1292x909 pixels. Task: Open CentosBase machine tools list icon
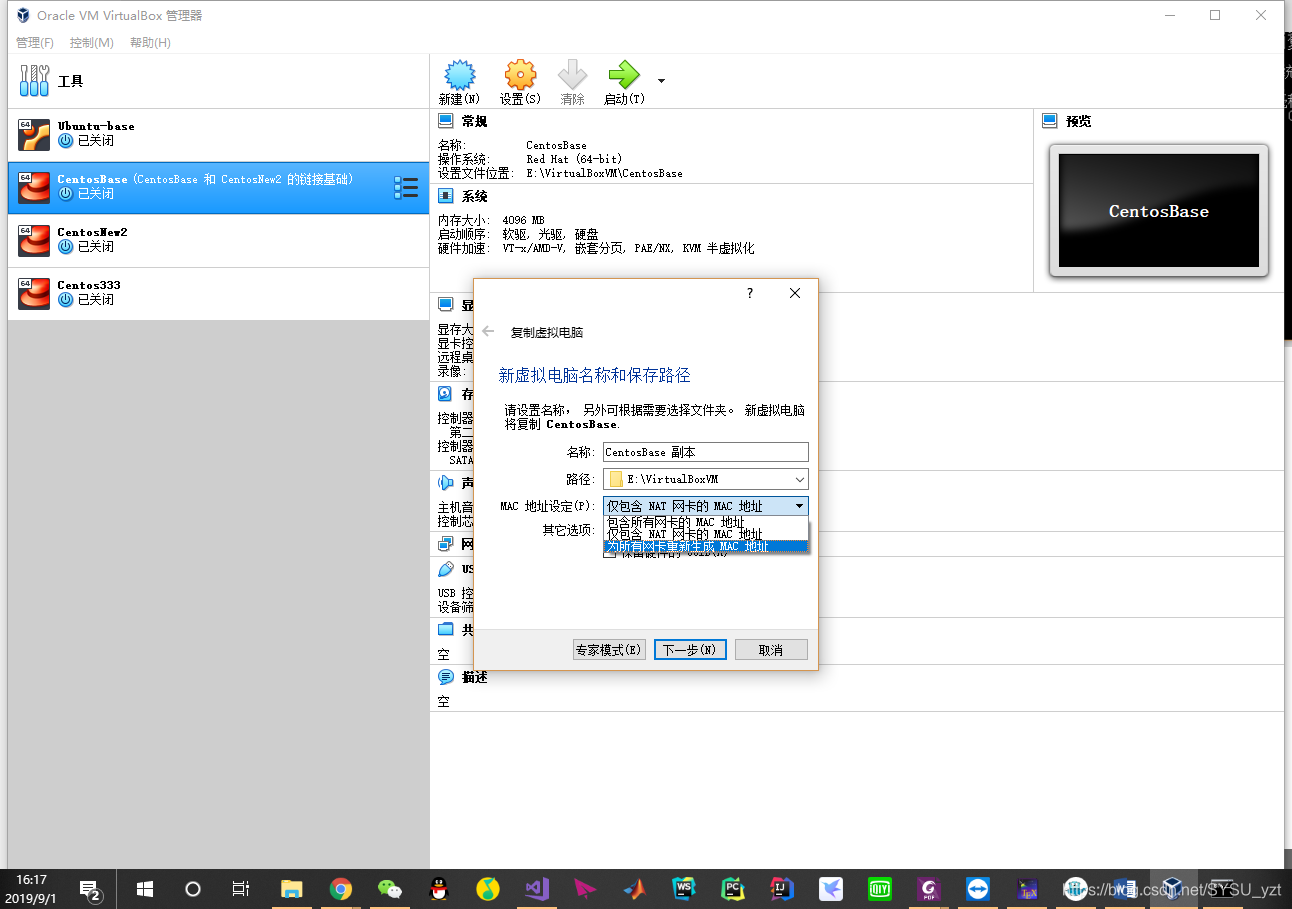(406, 187)
